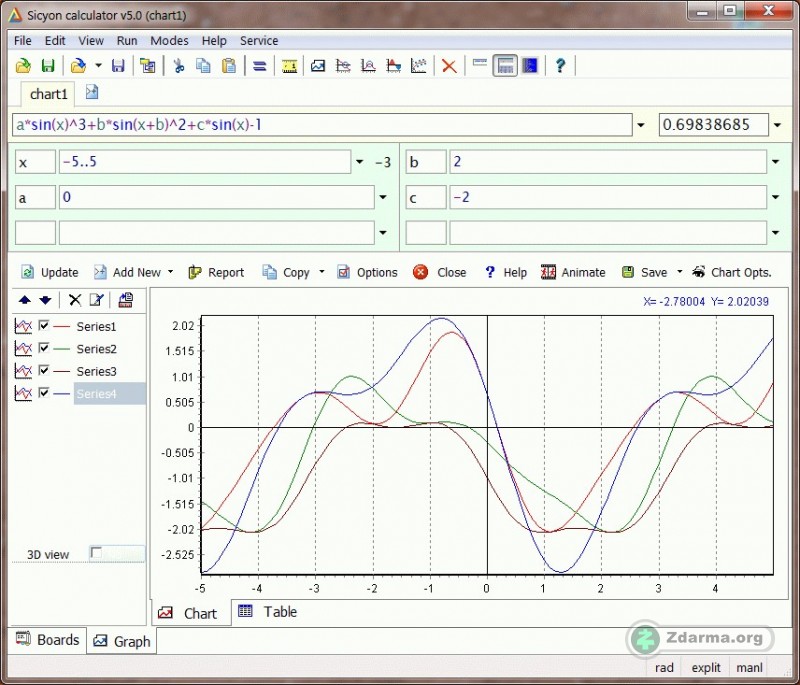800x685 pixels.
Task: Open the File menu
Action: (22, 41)
